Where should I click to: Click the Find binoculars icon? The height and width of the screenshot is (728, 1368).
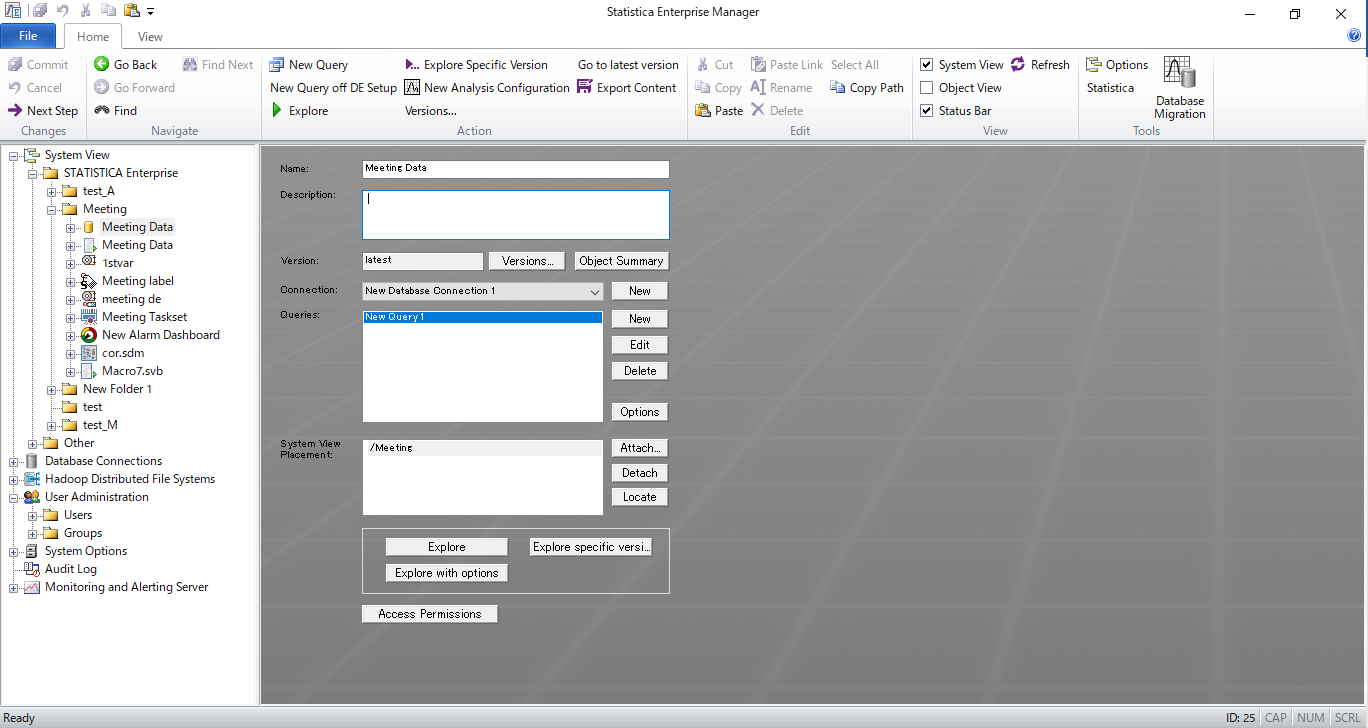[x=101, y=110]
